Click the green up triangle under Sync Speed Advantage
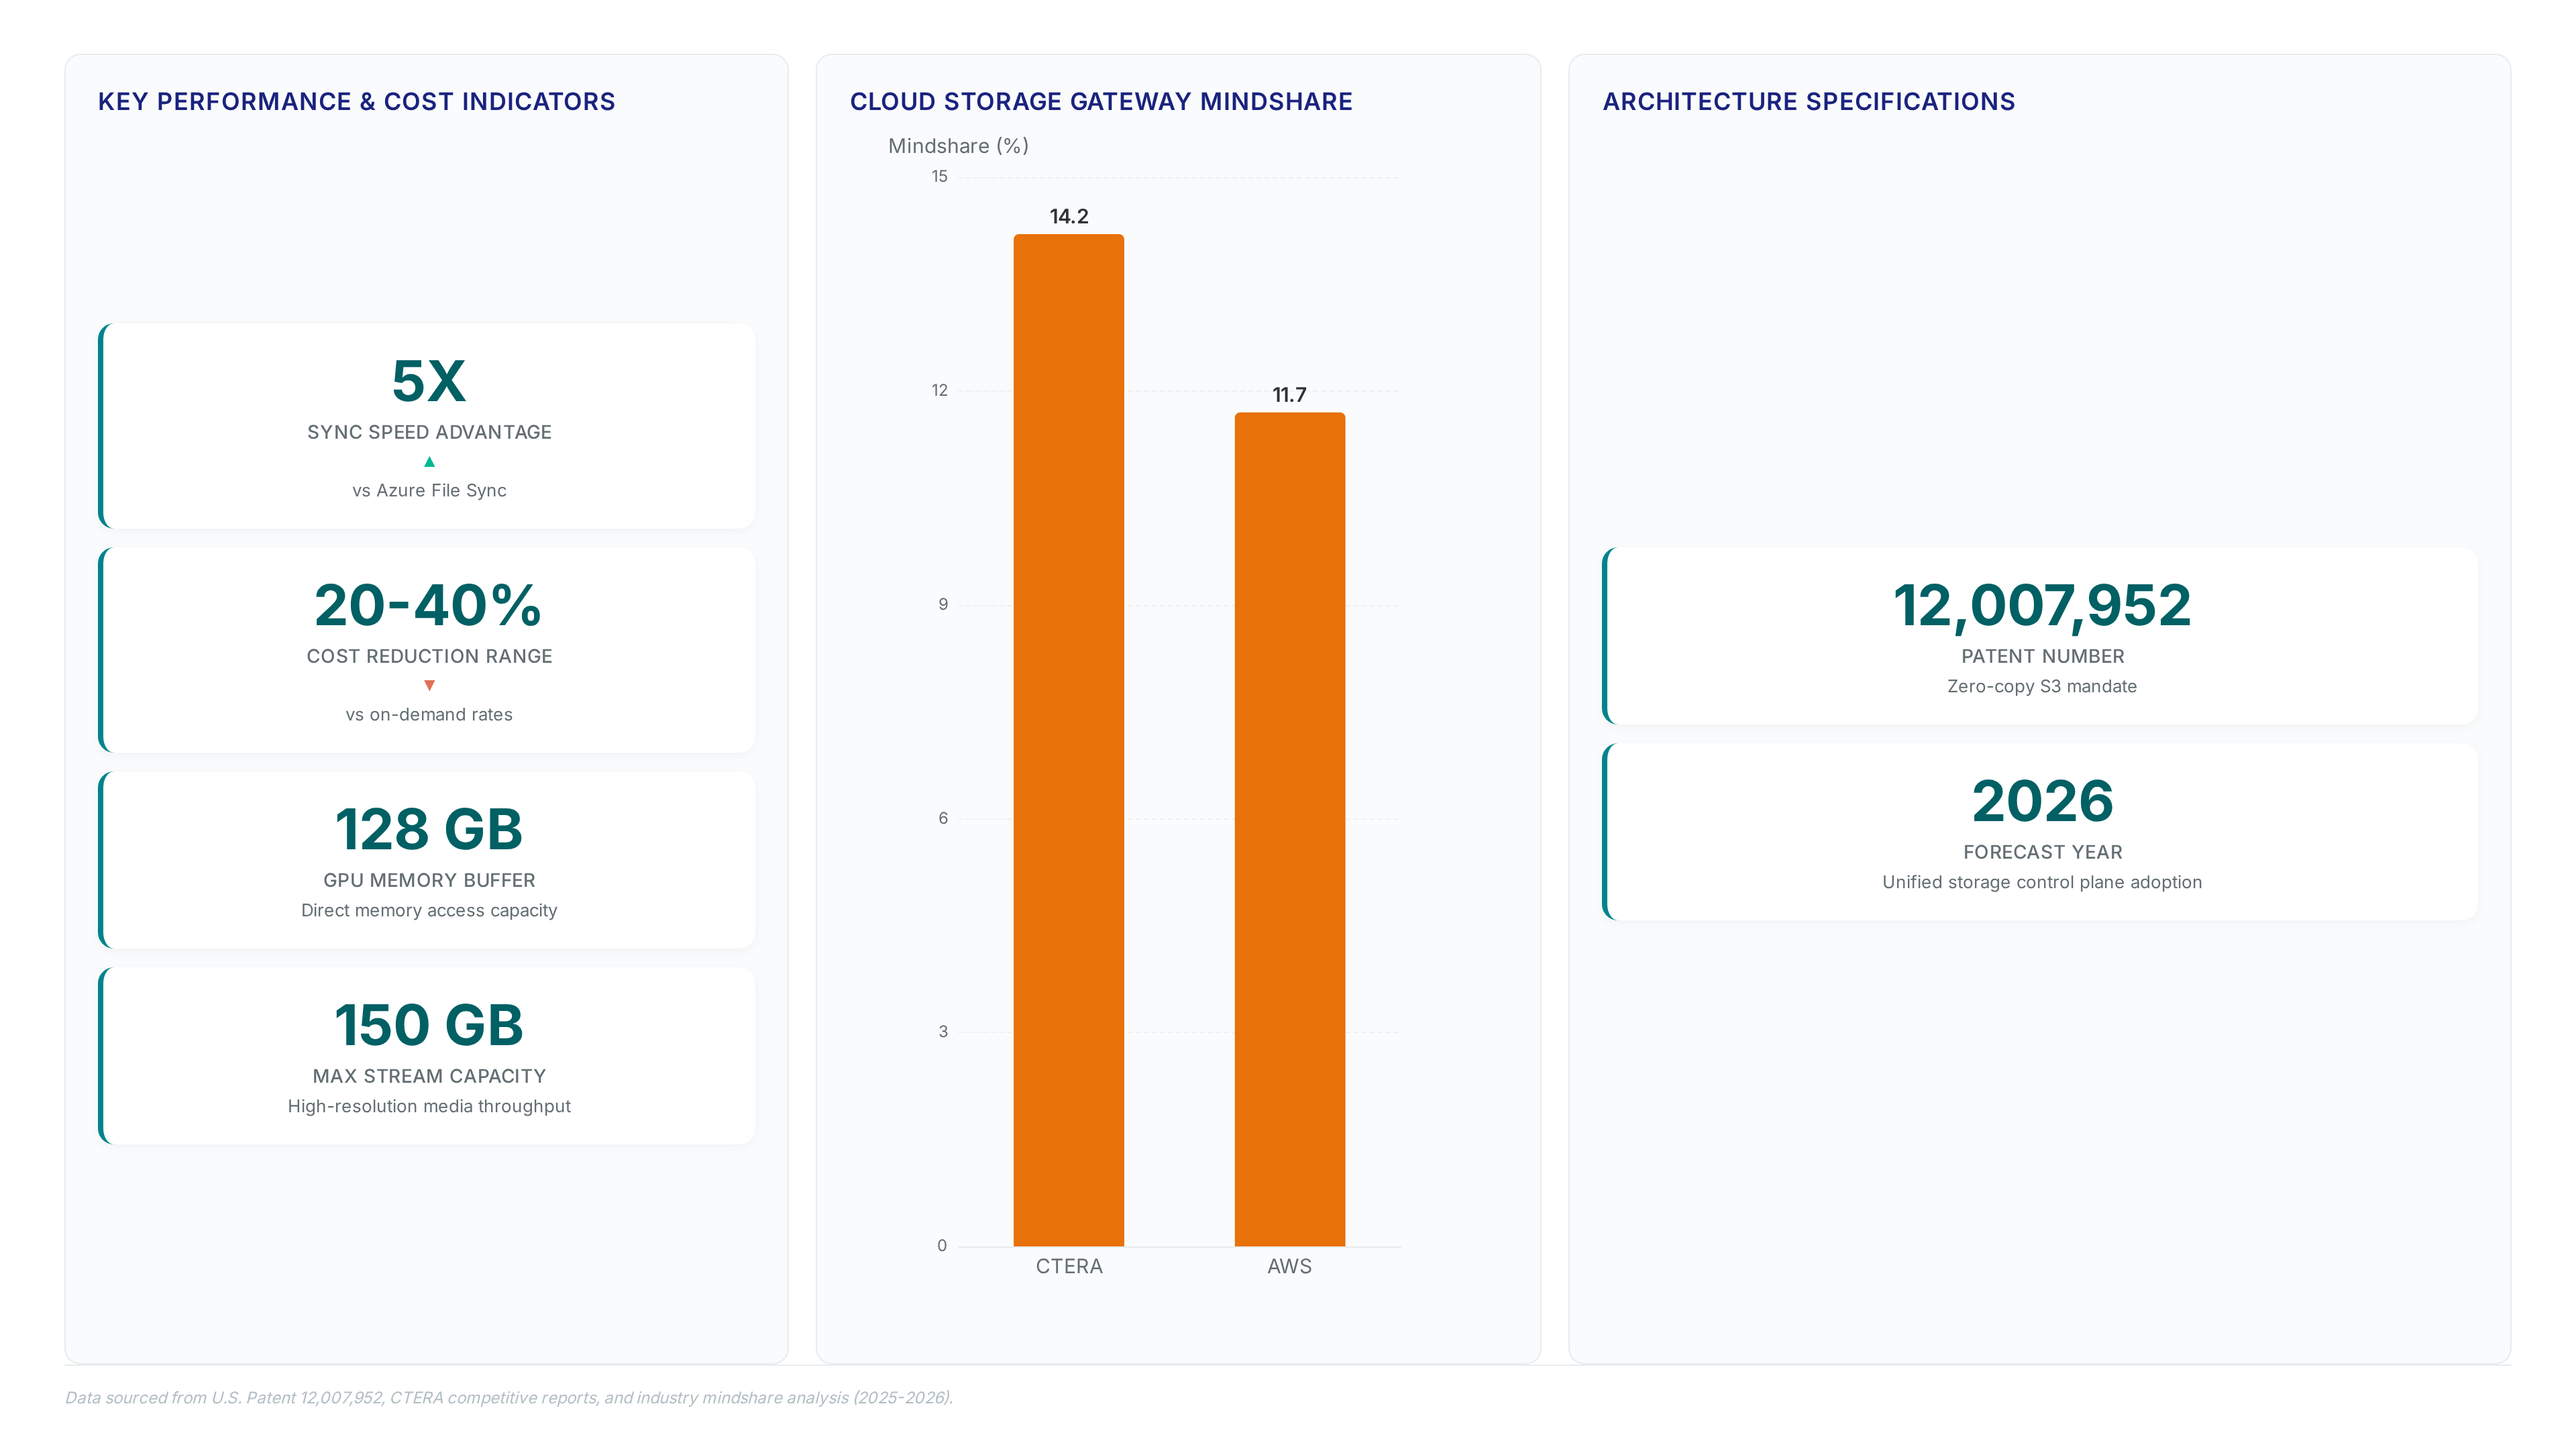 pos(429,462)
